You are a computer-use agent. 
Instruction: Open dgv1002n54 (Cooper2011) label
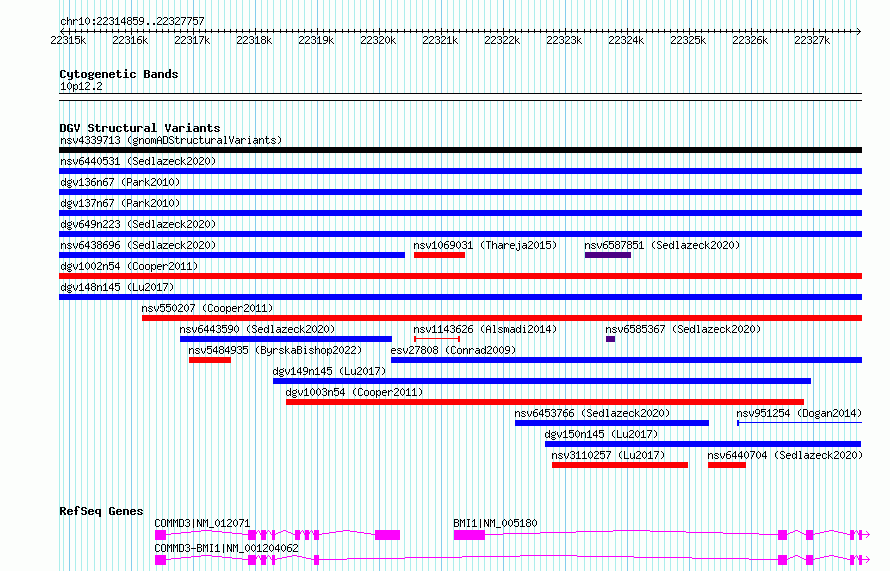[129, 266]
